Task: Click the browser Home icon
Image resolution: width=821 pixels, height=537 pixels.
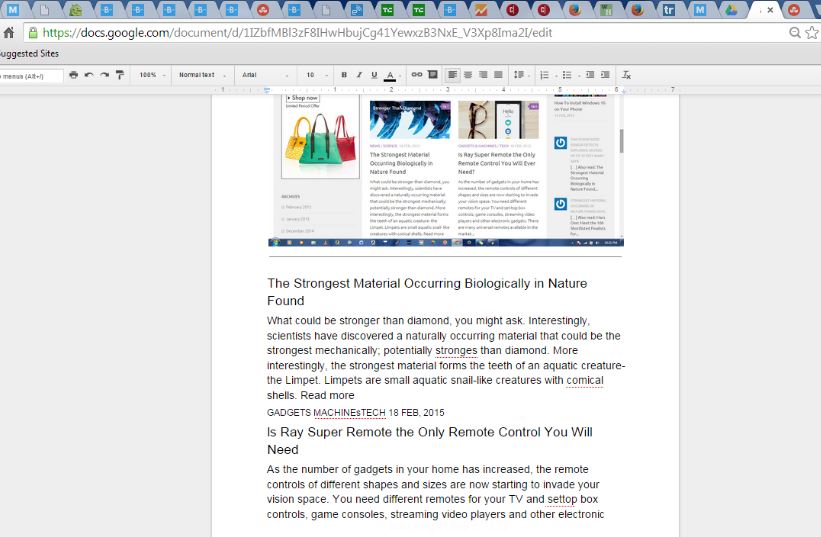Action: [9, 32]
